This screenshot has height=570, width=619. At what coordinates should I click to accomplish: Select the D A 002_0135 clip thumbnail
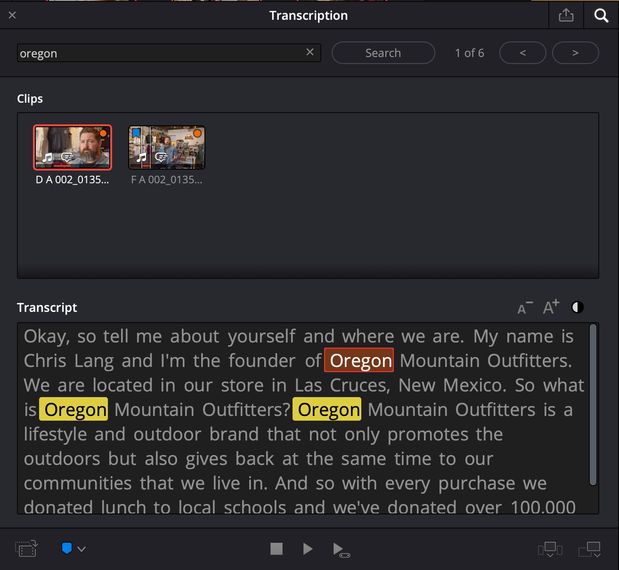(x=72, y=147)
